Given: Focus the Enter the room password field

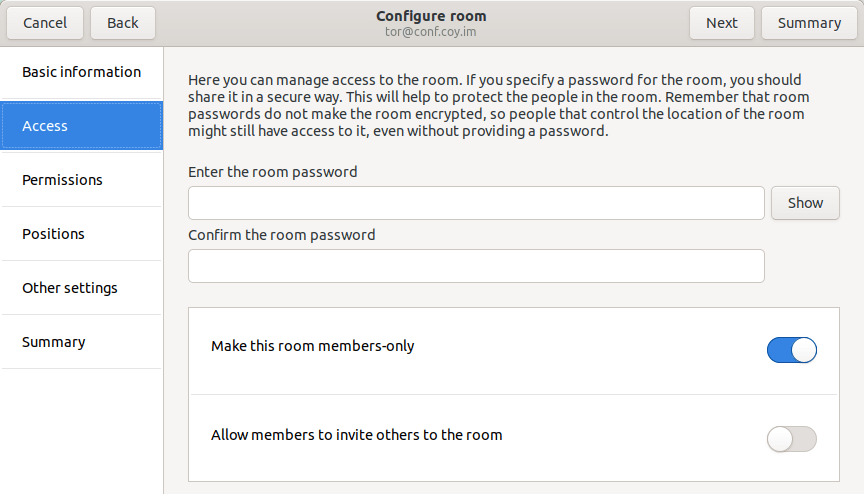Looking at the screenshot, I should [476, 203].
